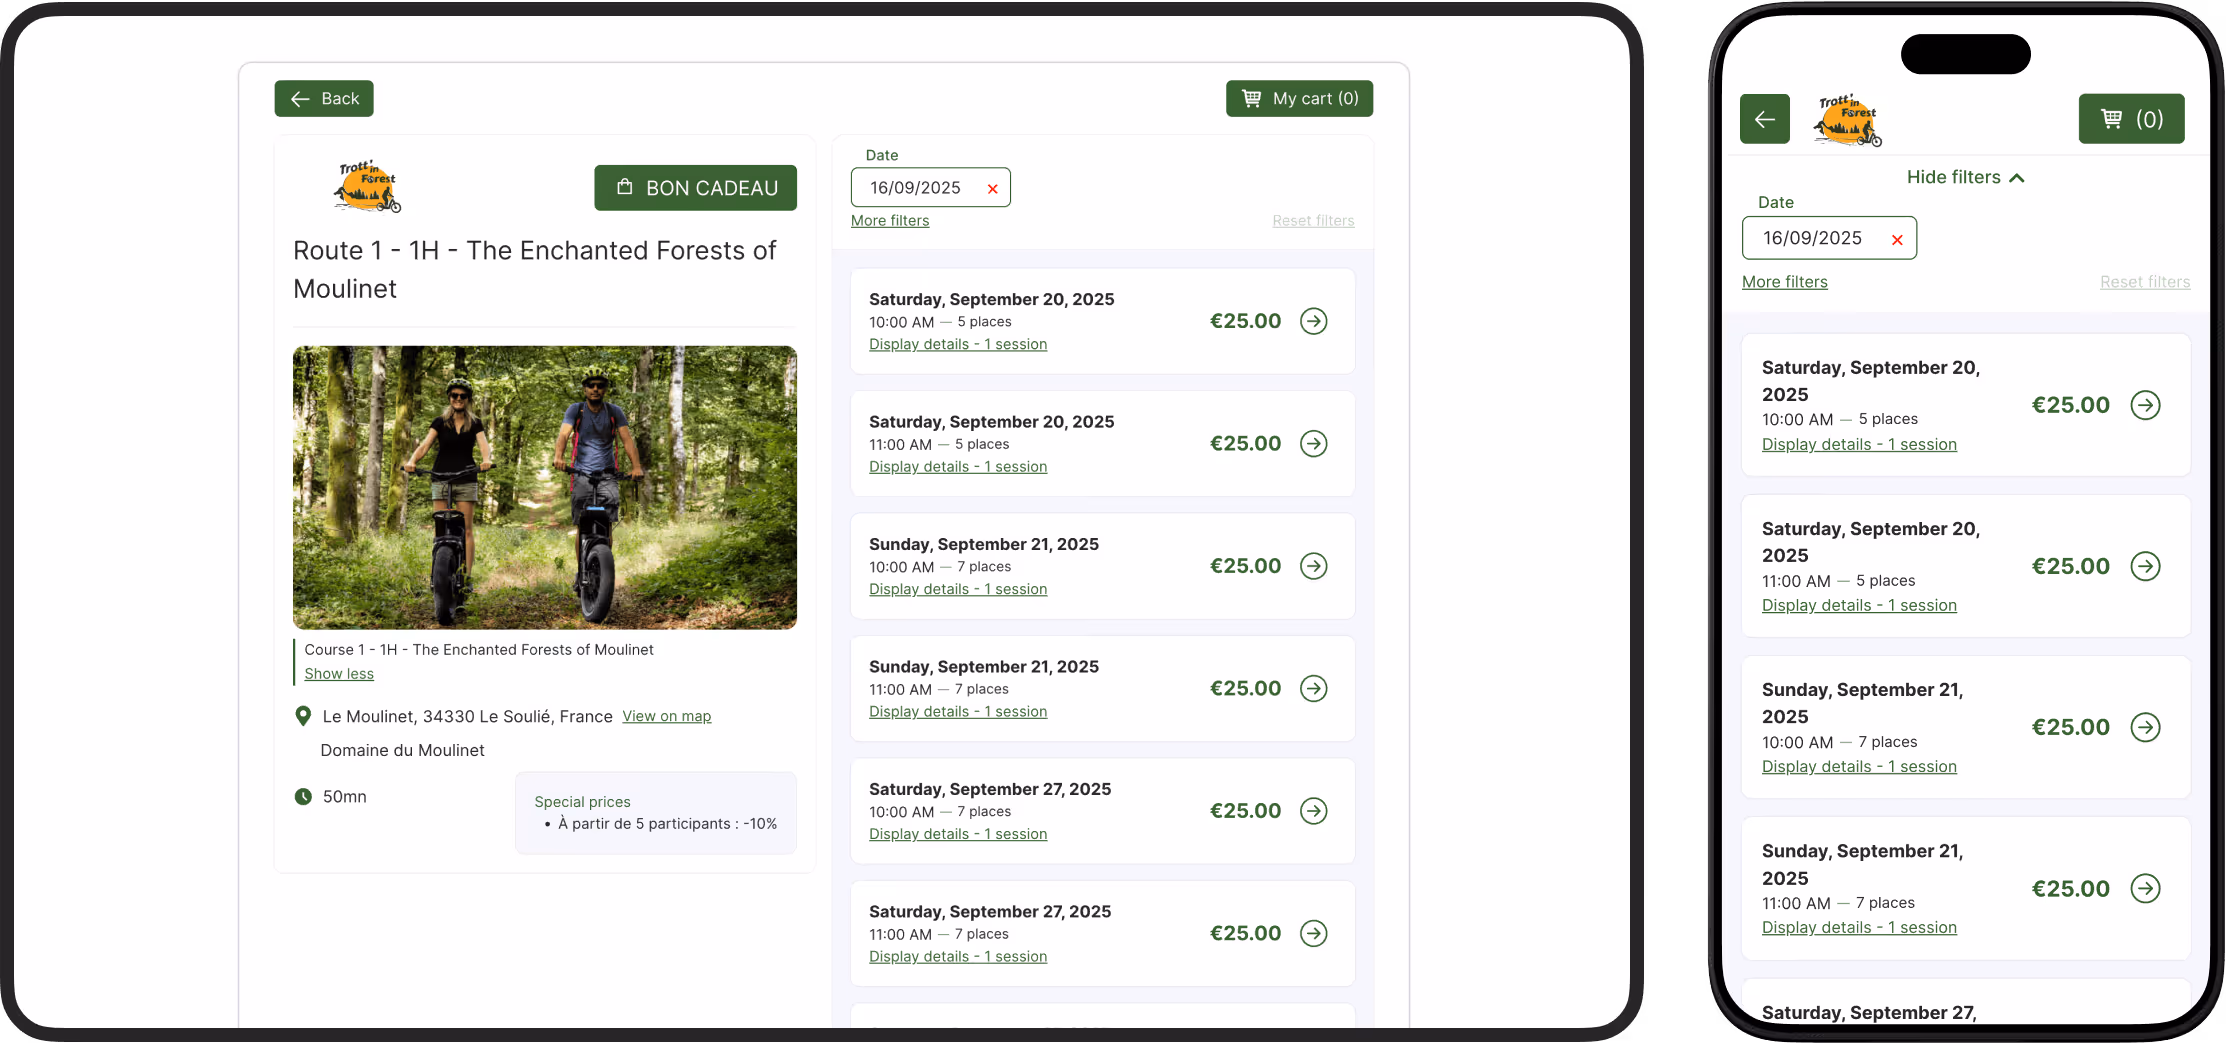
Task: Click the clock icon next to 50mn
Action: 303,797
